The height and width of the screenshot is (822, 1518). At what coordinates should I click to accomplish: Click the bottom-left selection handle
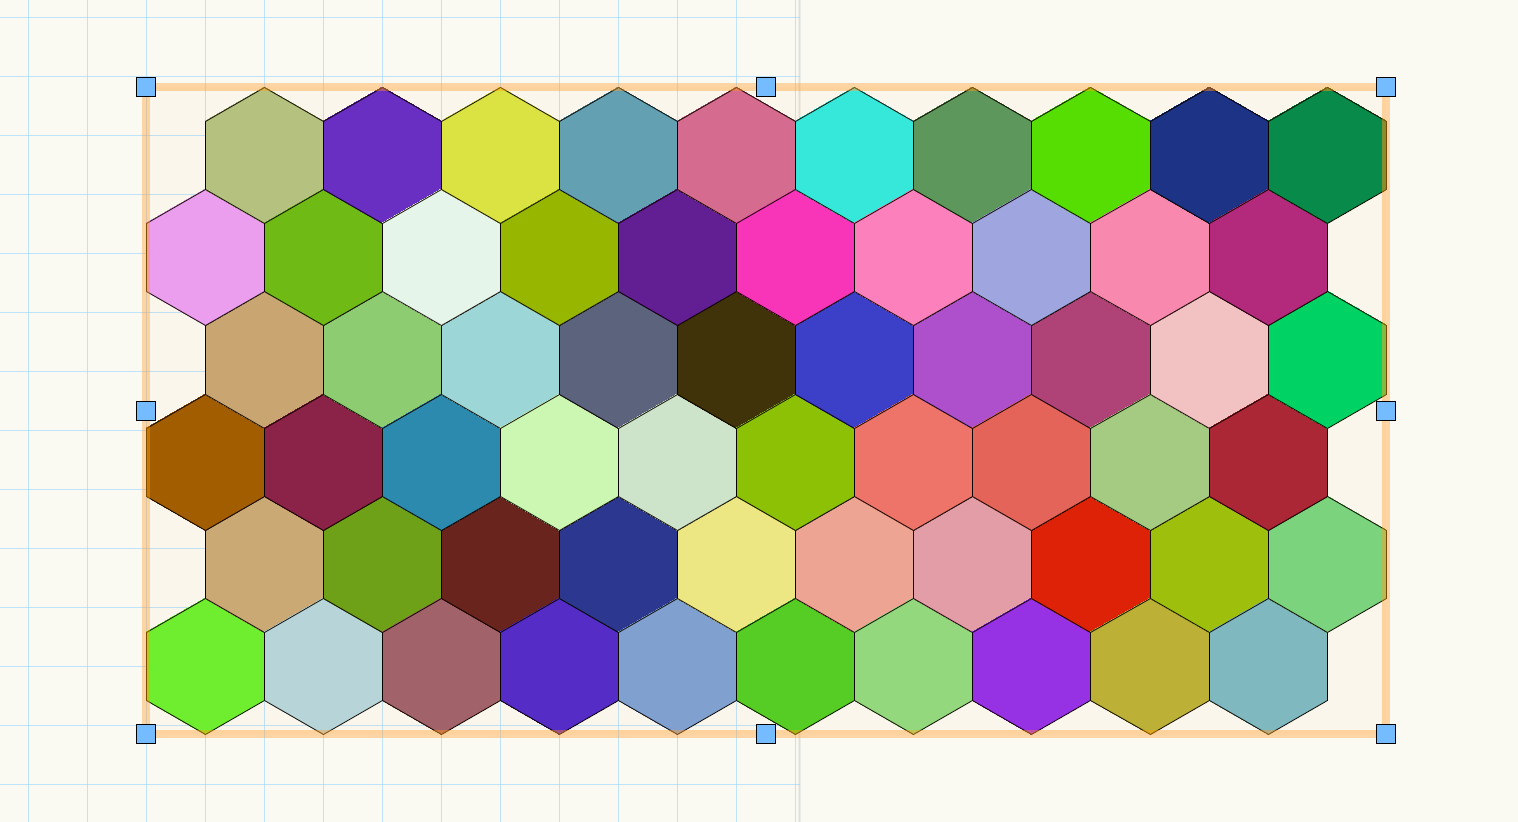[x=146, y=734]
